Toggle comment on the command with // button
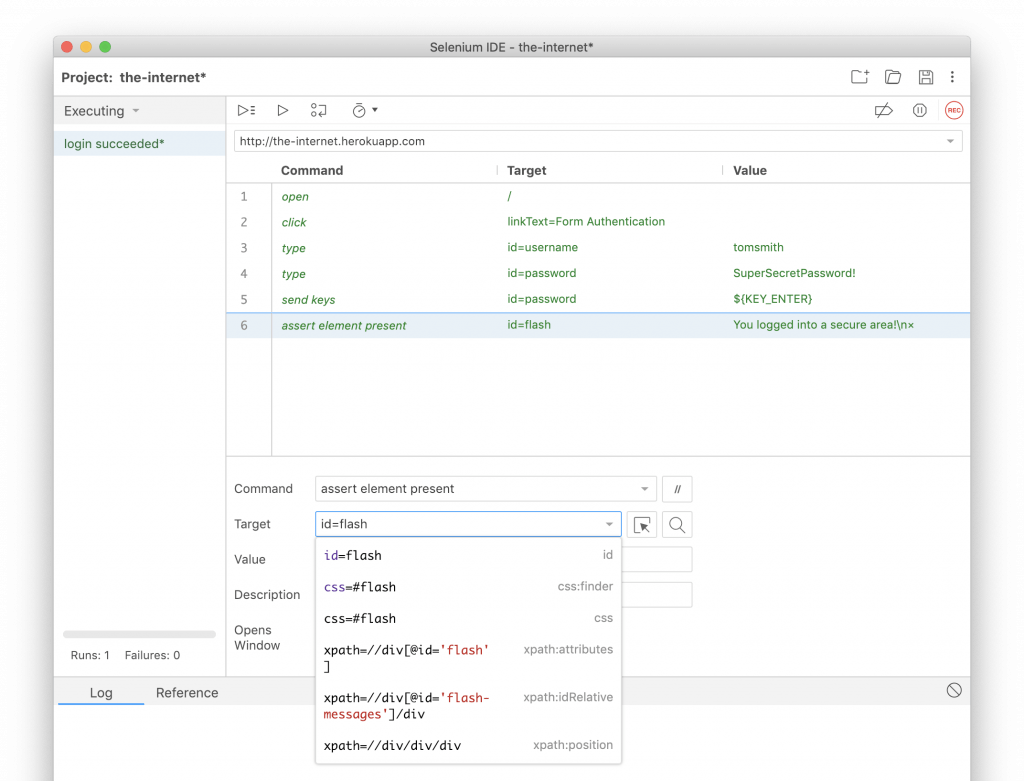Screen dimensions: 1024x781 tap(677, 489)
